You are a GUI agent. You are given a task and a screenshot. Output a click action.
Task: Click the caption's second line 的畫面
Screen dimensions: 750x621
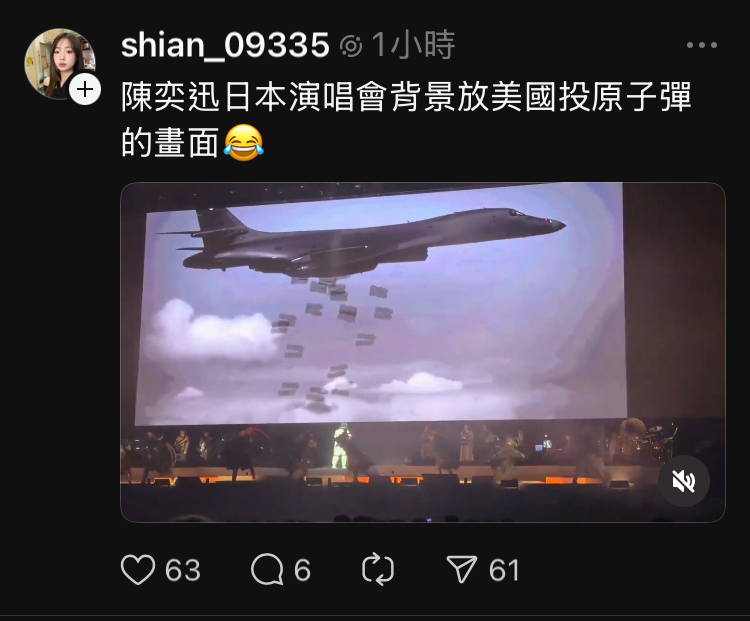click(170, 143)
